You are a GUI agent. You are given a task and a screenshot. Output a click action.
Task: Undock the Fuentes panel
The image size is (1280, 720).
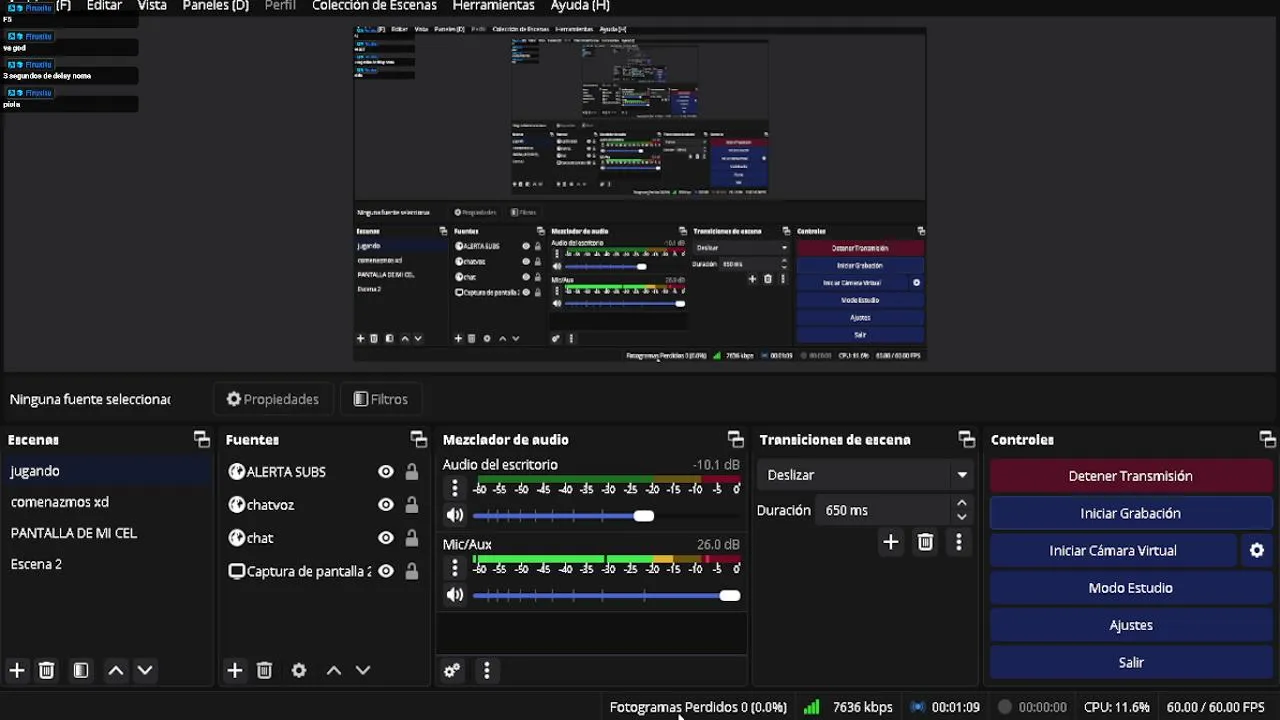(419, 440)
